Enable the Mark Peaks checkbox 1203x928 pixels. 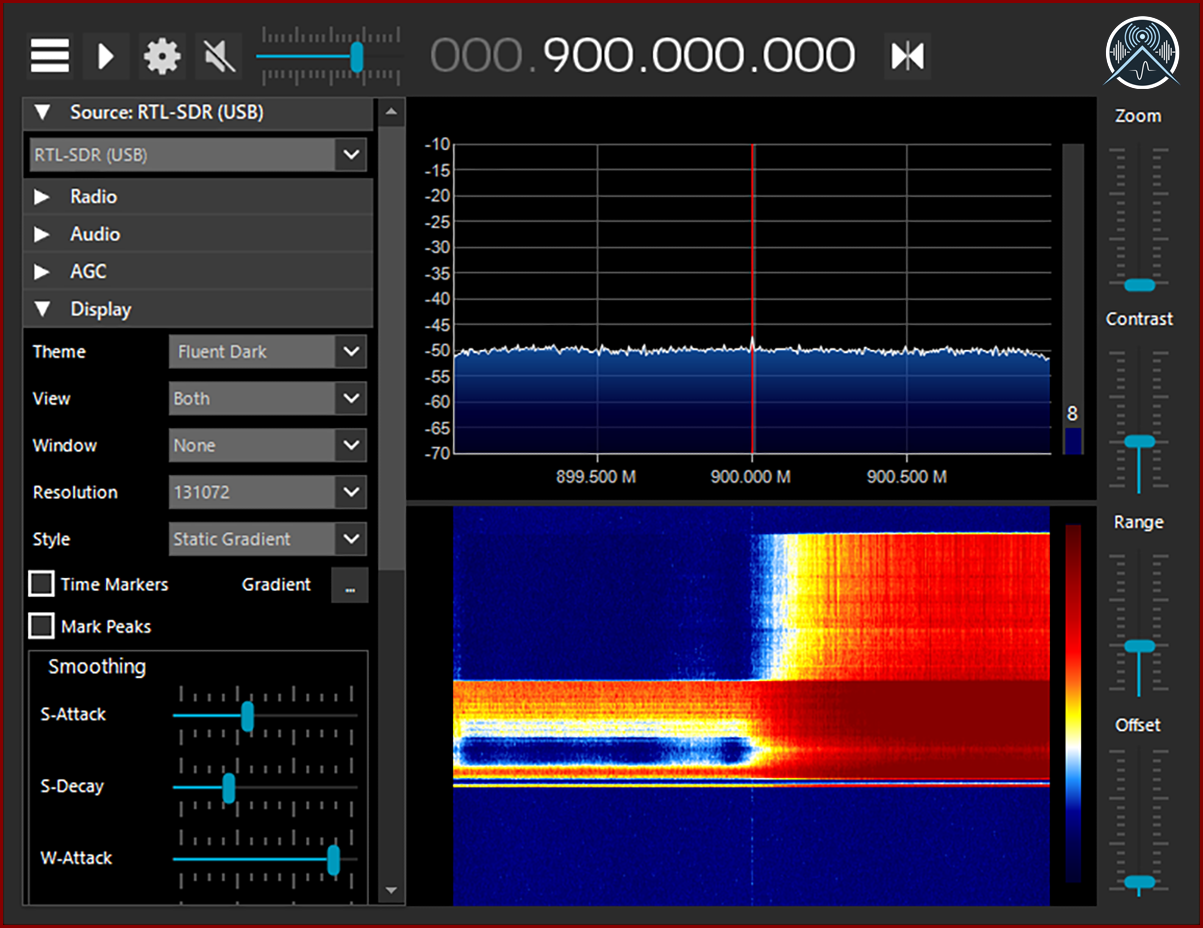pyautogui.click(x=42, y=626)
